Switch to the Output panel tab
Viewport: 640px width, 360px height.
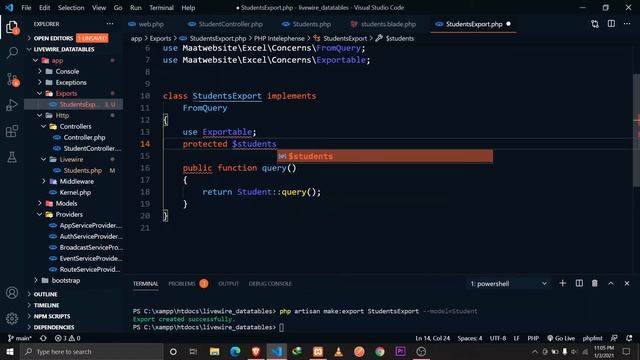coord(229,284)
